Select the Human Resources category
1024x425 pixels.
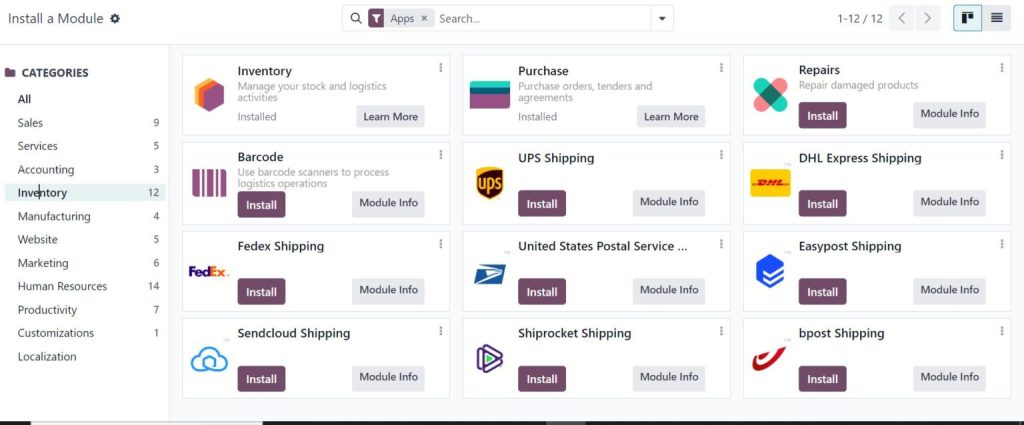click(62, 286)
